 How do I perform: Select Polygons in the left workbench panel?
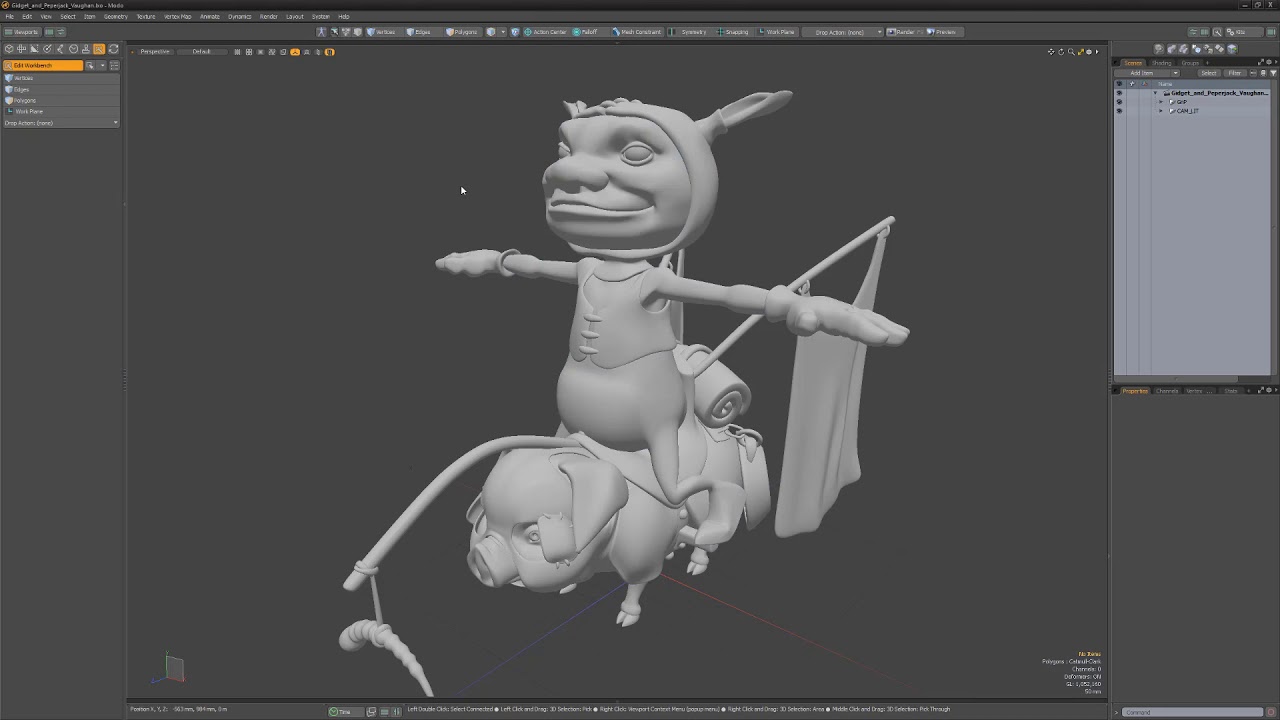(60, 100)
